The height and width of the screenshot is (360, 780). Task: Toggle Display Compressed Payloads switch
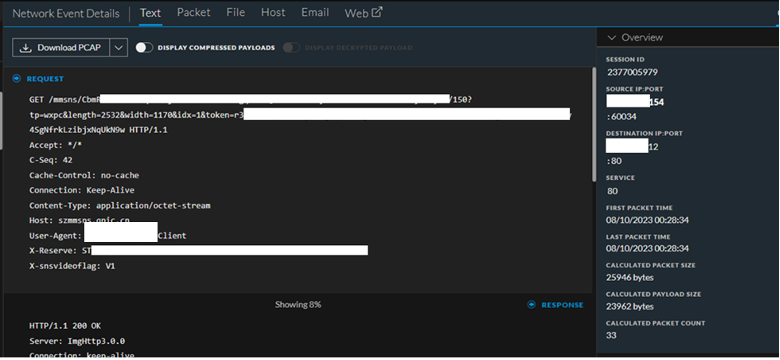(x=144, y=48)
